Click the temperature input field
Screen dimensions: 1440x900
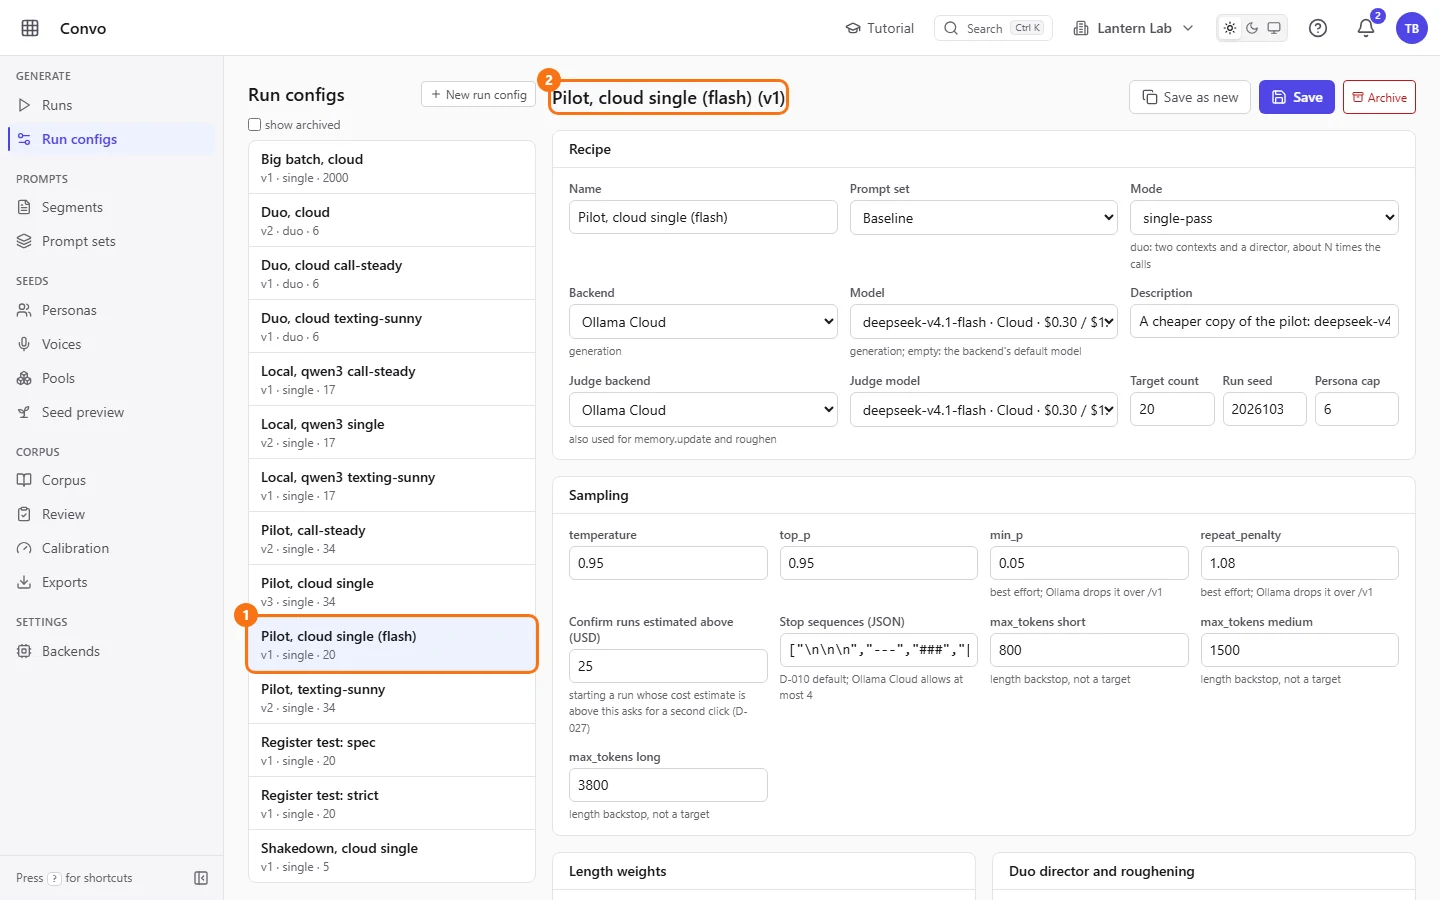pyautogui.click(x=668, y=563)
